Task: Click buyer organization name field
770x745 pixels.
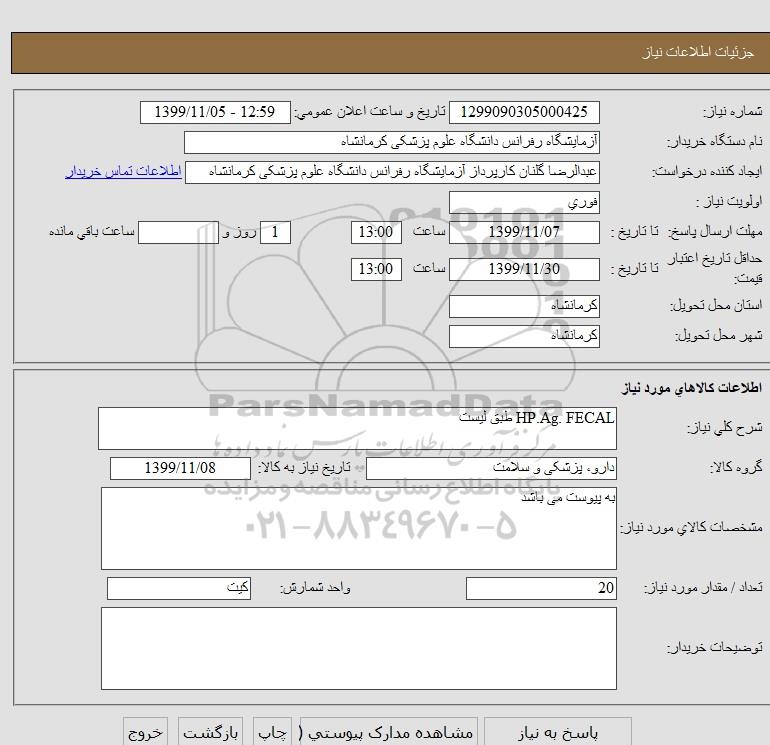Action: [392, 142]
